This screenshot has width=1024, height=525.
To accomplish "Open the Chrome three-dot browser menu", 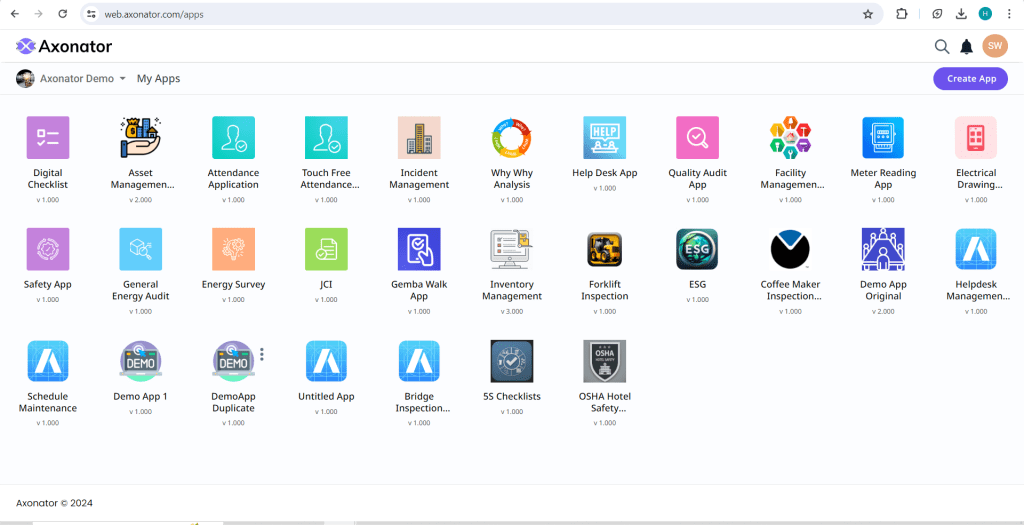I will pos(1009,14).
